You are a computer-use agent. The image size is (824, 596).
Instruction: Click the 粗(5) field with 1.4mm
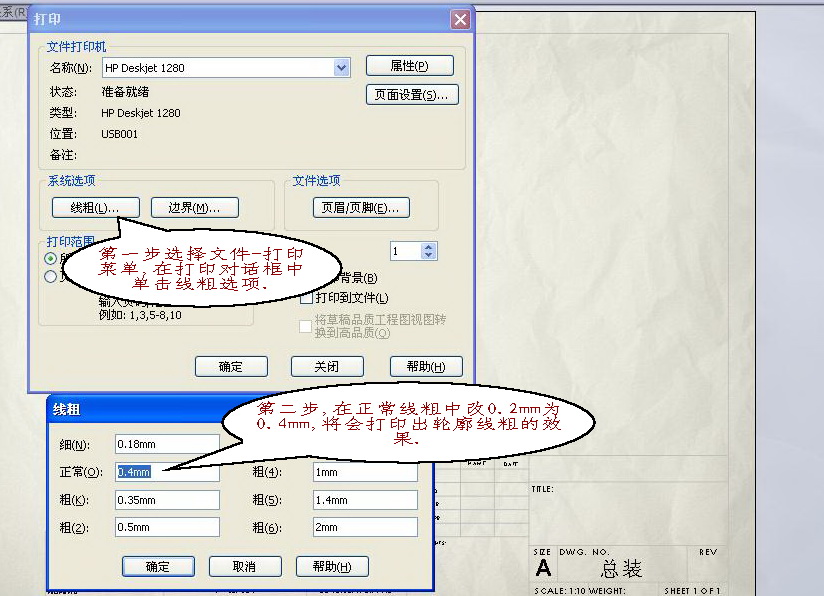coord(365,500)
